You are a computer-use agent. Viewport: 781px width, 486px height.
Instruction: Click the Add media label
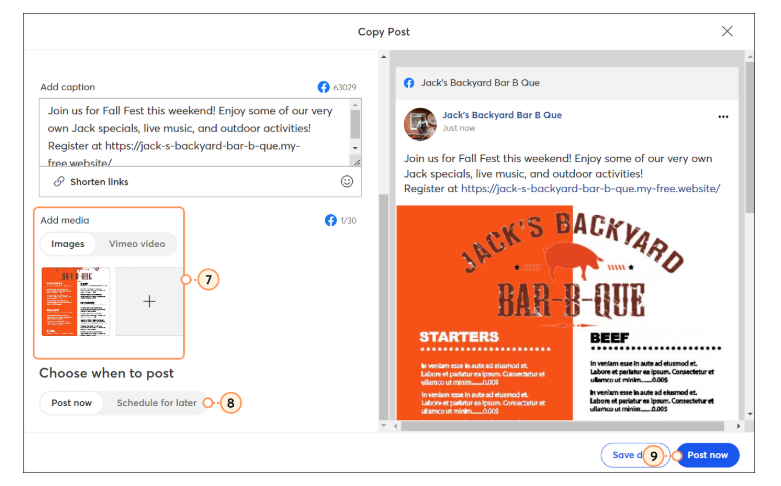pyautogui.click(x=65, y=220)
